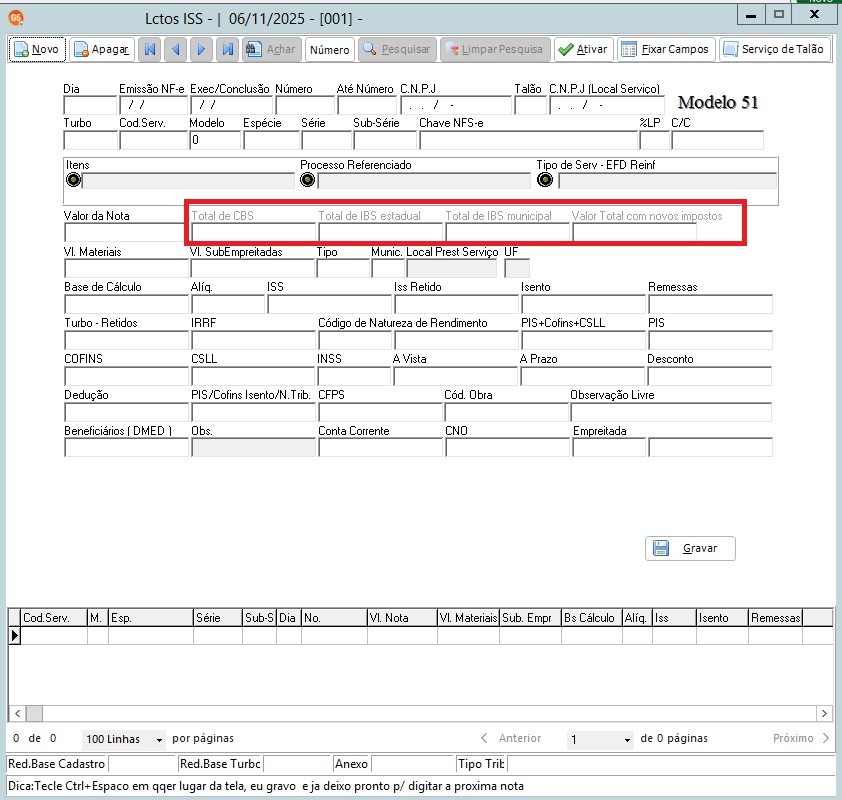
Task: Toggle Tipo de Serv - EFD Reinf round button
Action: (545, 180)
